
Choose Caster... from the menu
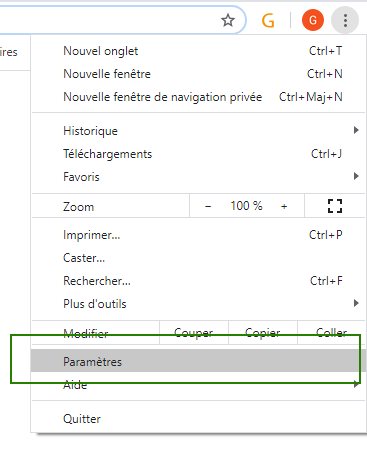(x=198, y=258)
